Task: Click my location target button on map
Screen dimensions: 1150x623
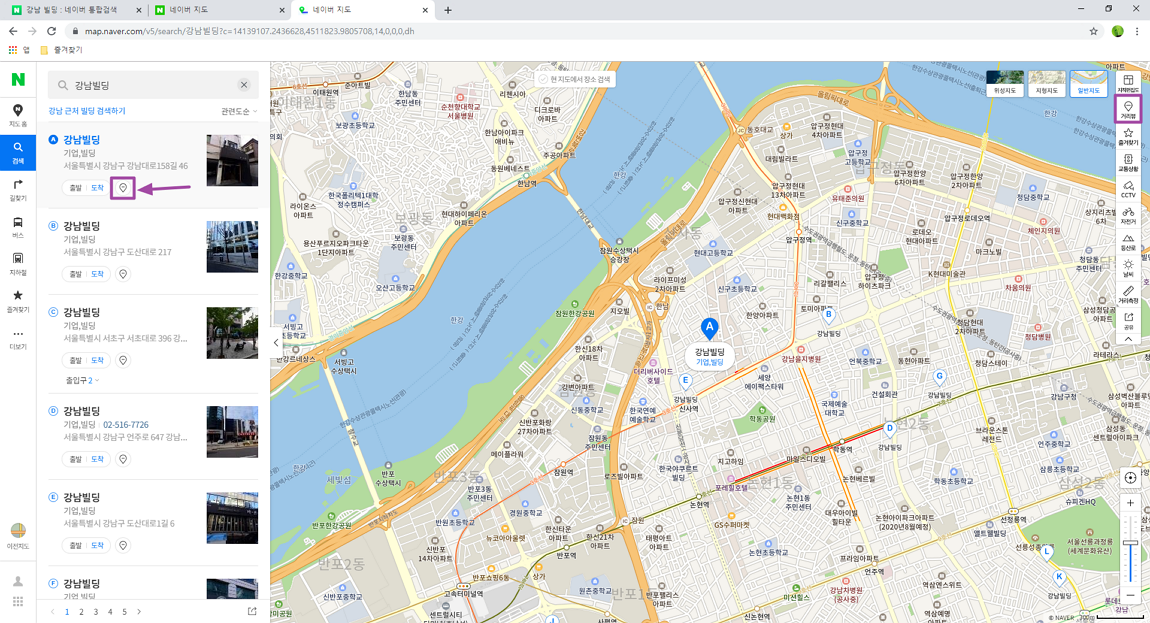Action: tap(1130, 478)
